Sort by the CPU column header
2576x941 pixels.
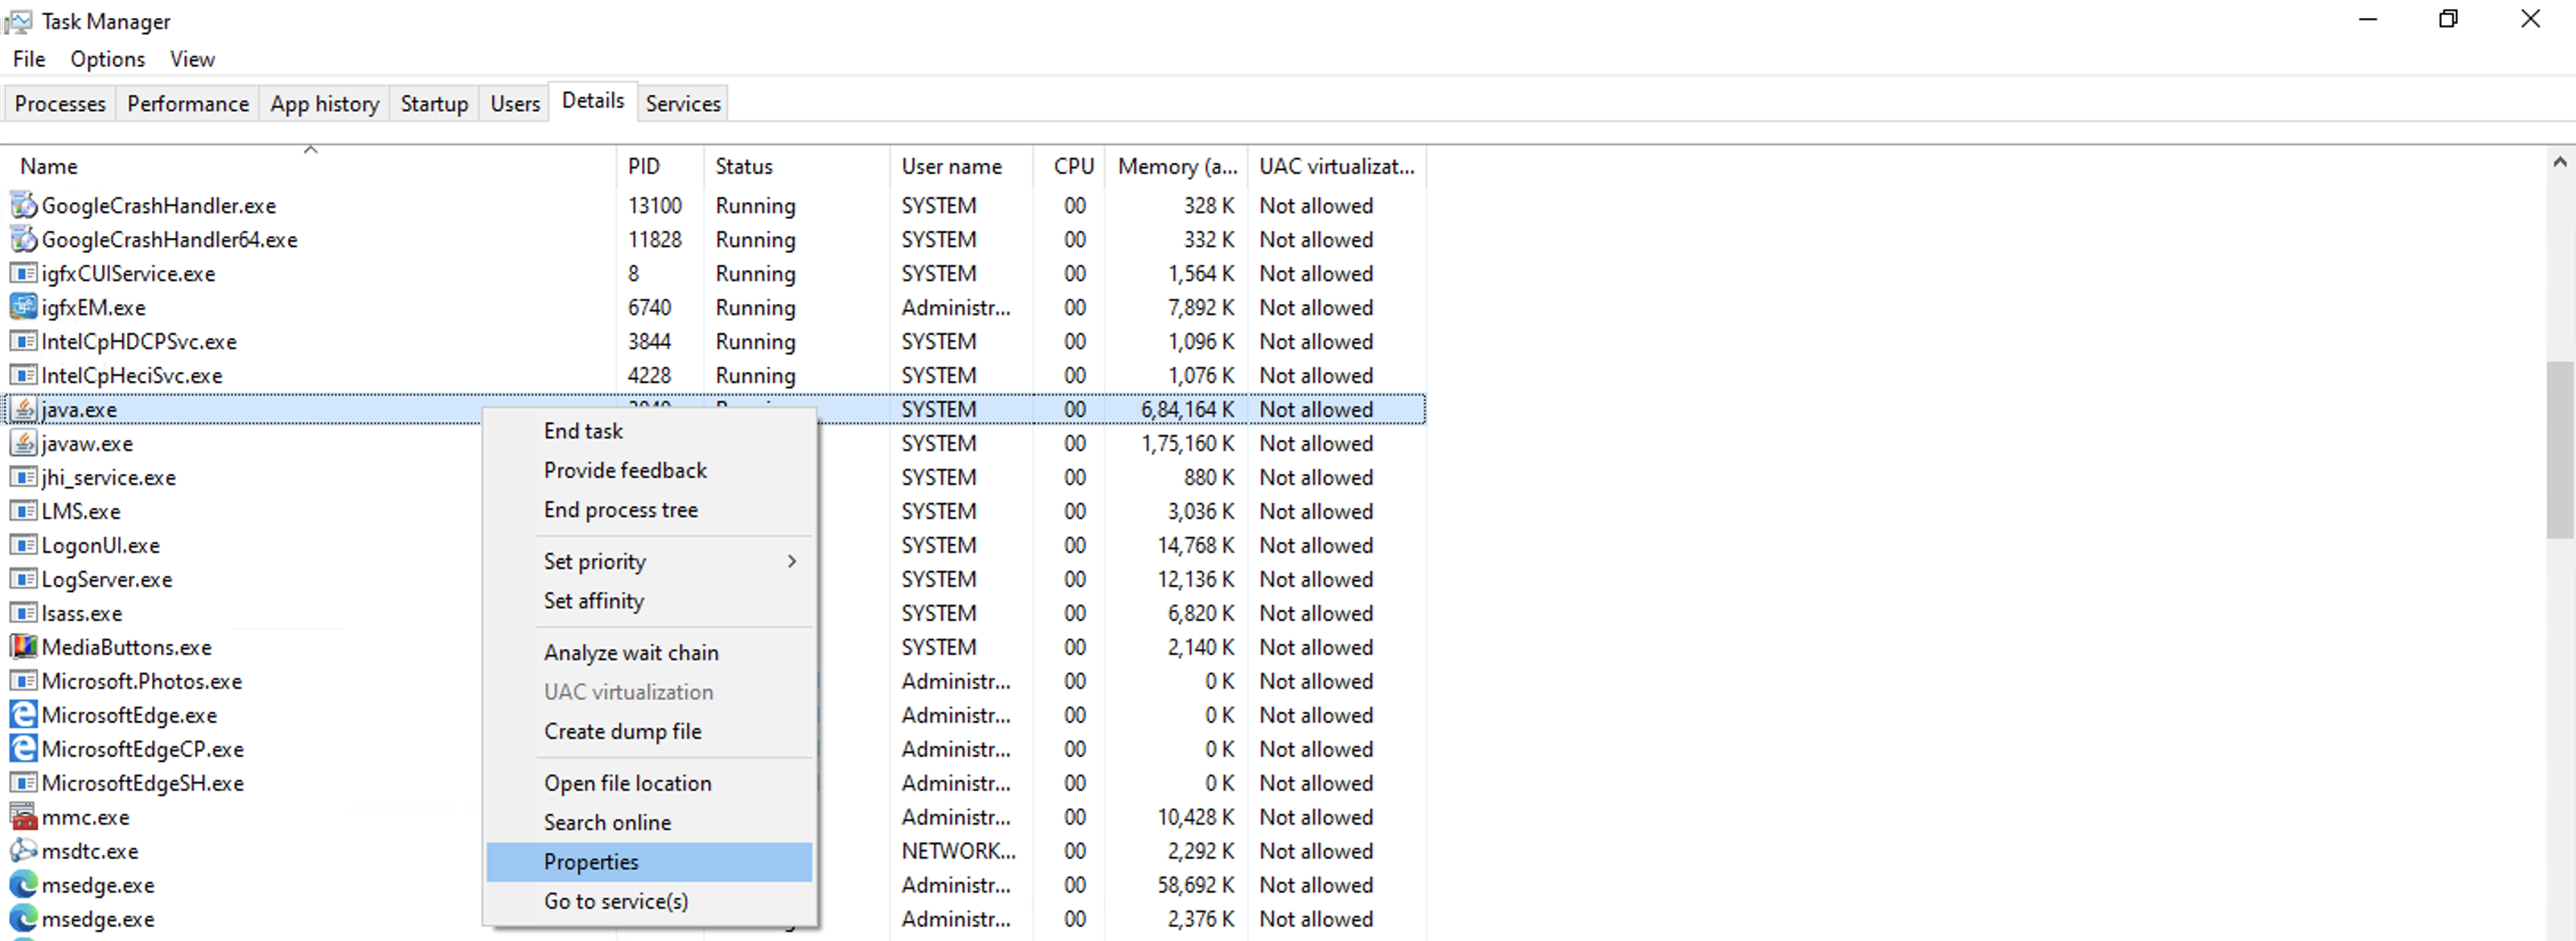[1069, 166]
